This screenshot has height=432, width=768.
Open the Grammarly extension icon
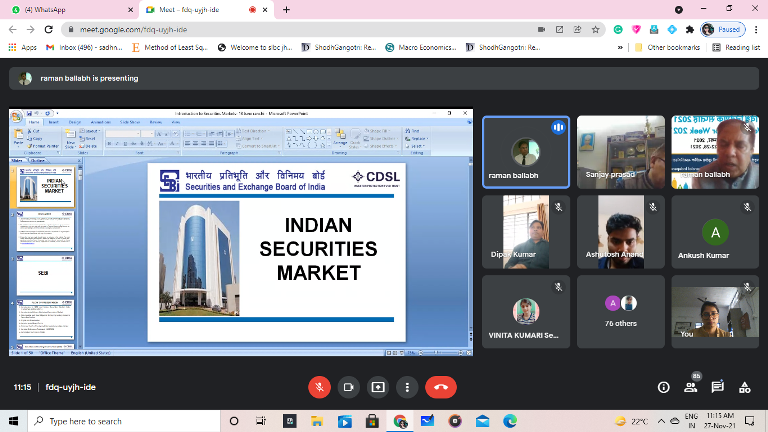click(x=618, y=29)
